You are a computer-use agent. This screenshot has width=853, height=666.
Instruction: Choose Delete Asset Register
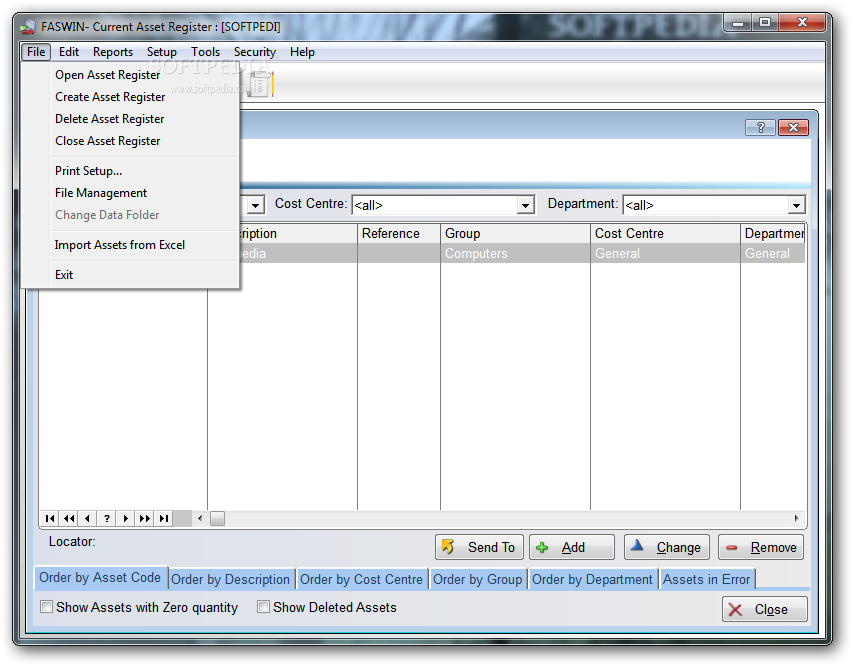131,119
